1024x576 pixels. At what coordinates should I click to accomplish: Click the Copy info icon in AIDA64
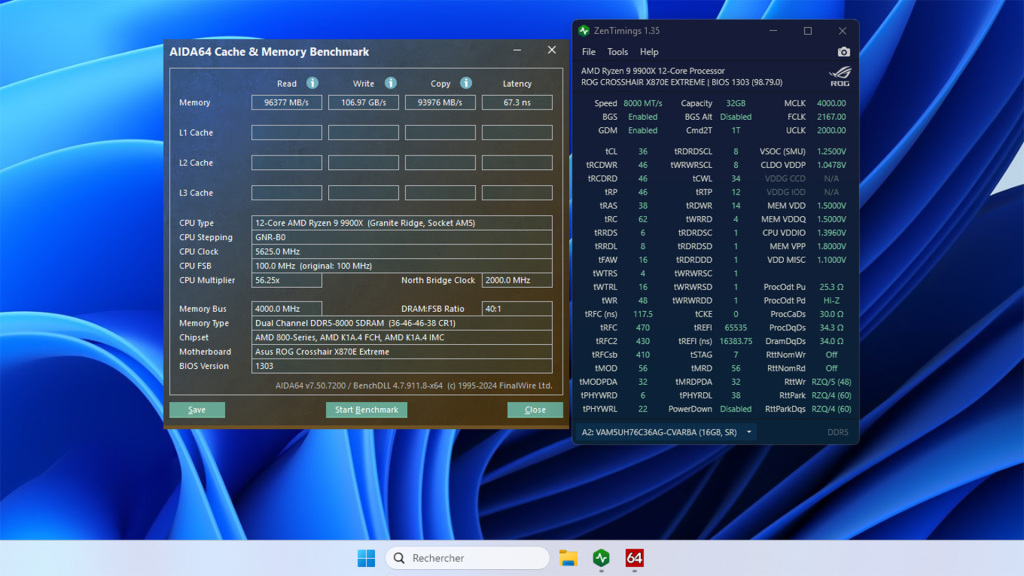tap(466, 83)
